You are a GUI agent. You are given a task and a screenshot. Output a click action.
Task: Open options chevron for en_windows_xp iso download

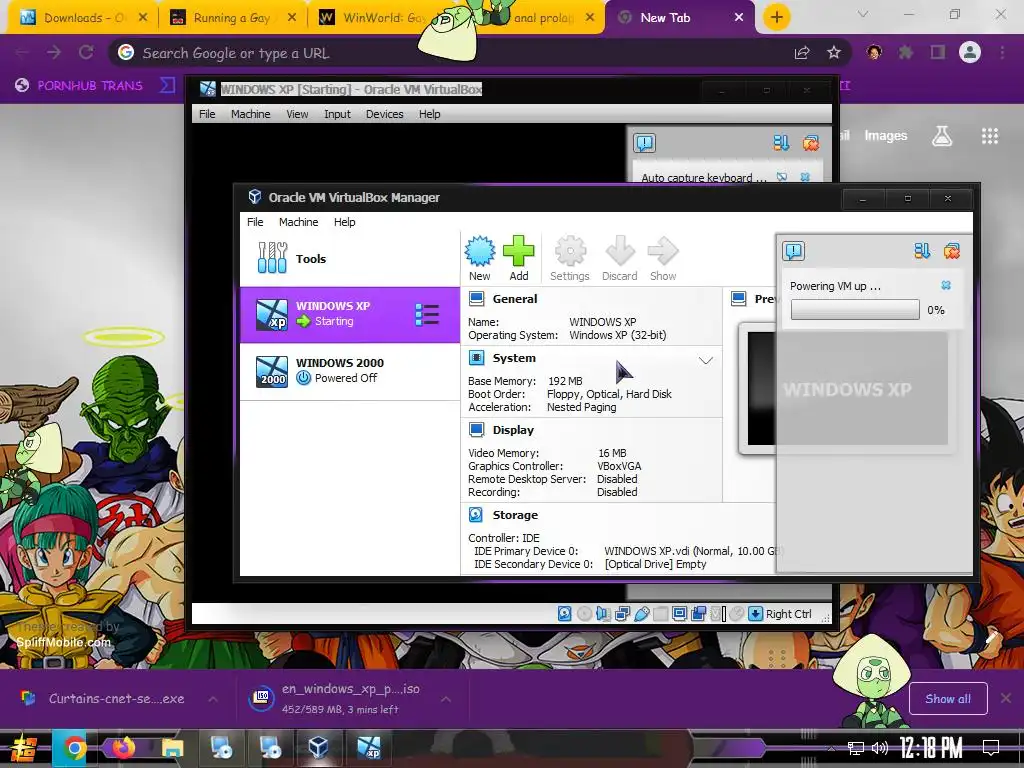446,699
